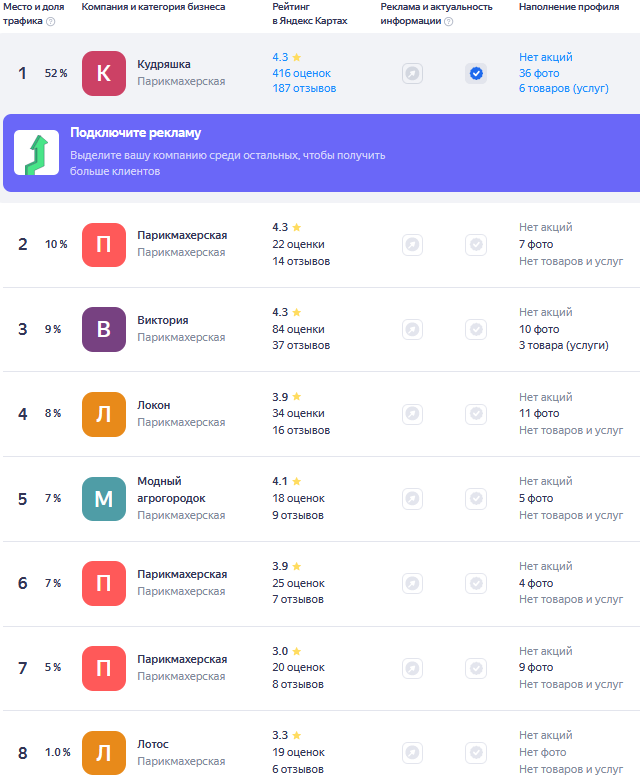Click the verification checkmark in Лотос row

pos(476,752)
